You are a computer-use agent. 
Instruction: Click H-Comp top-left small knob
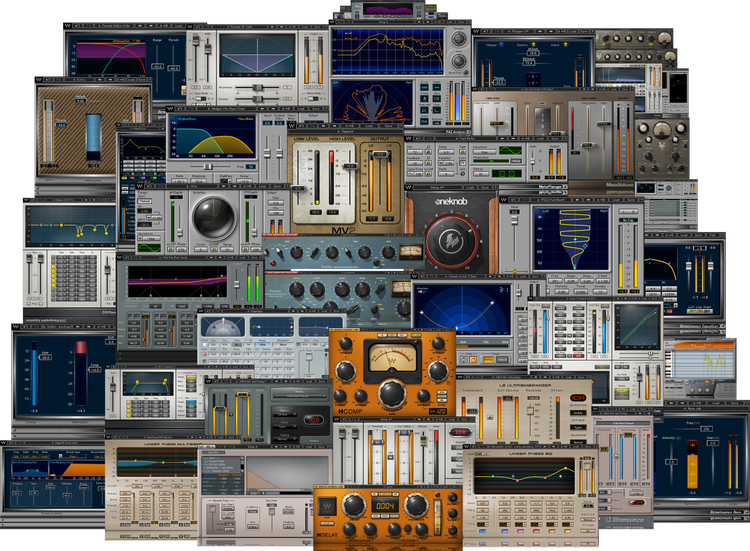[345, 342]
